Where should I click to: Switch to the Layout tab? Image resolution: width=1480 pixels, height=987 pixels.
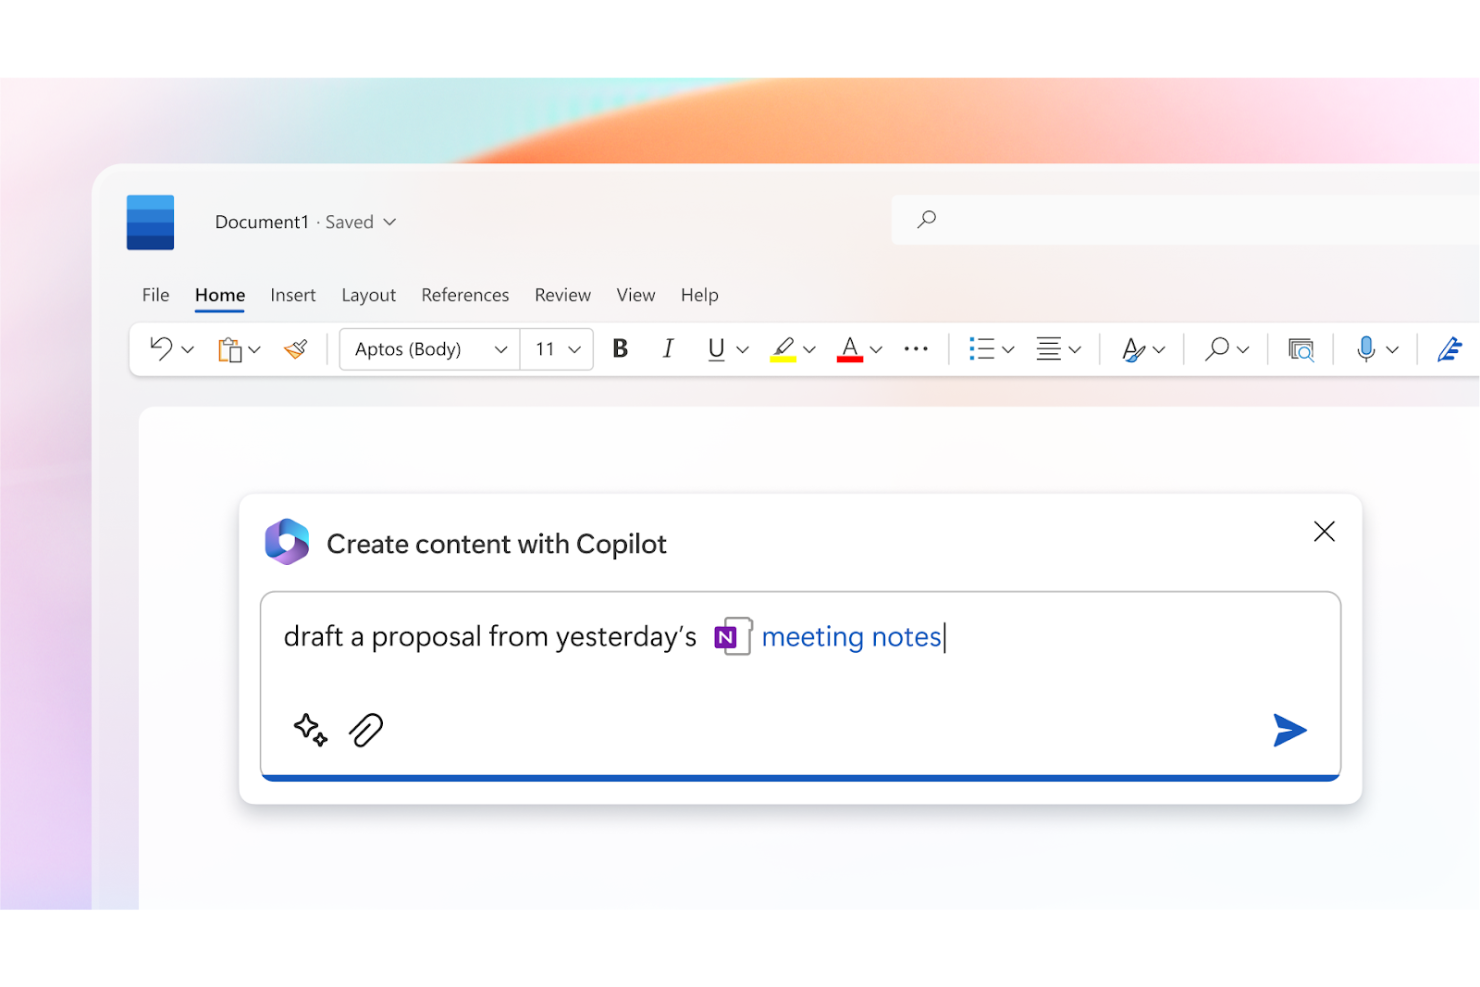point(369,296)
